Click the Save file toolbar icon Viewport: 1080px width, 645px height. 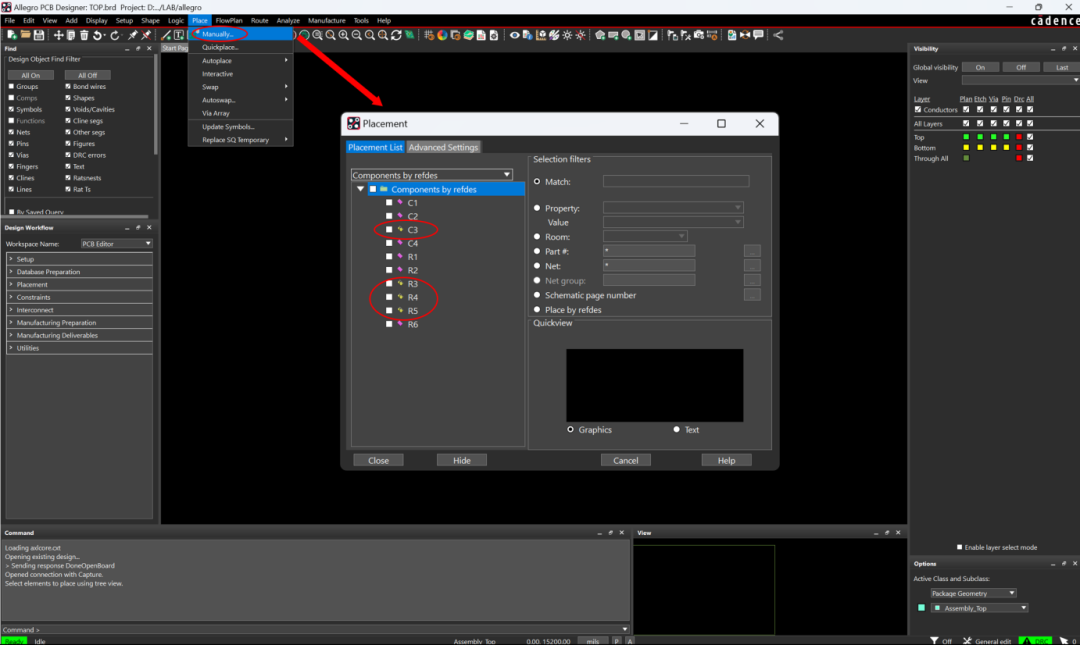[39, 34]
